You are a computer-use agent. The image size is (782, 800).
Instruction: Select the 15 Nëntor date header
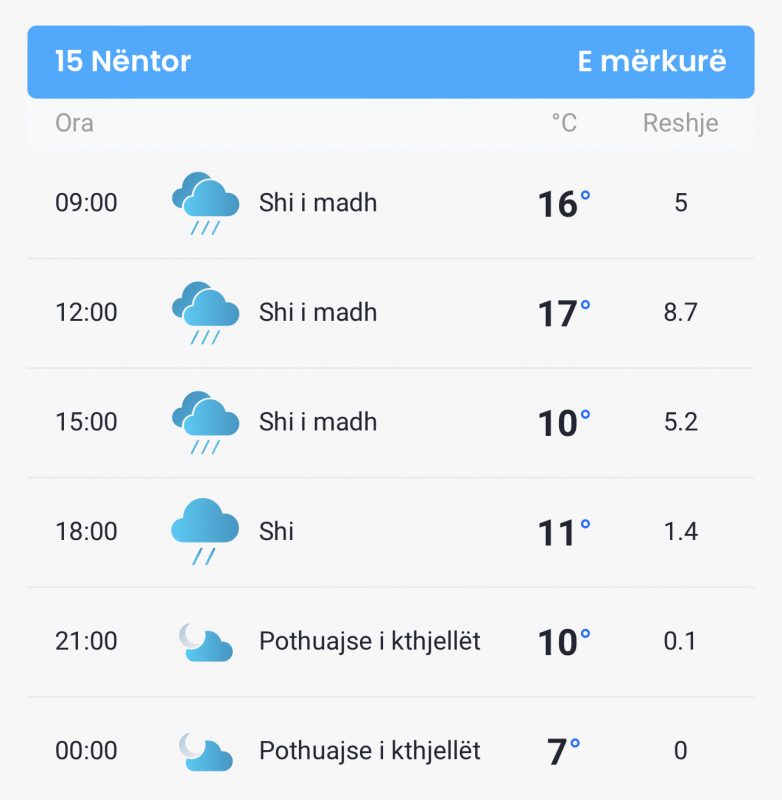point(122,61)
